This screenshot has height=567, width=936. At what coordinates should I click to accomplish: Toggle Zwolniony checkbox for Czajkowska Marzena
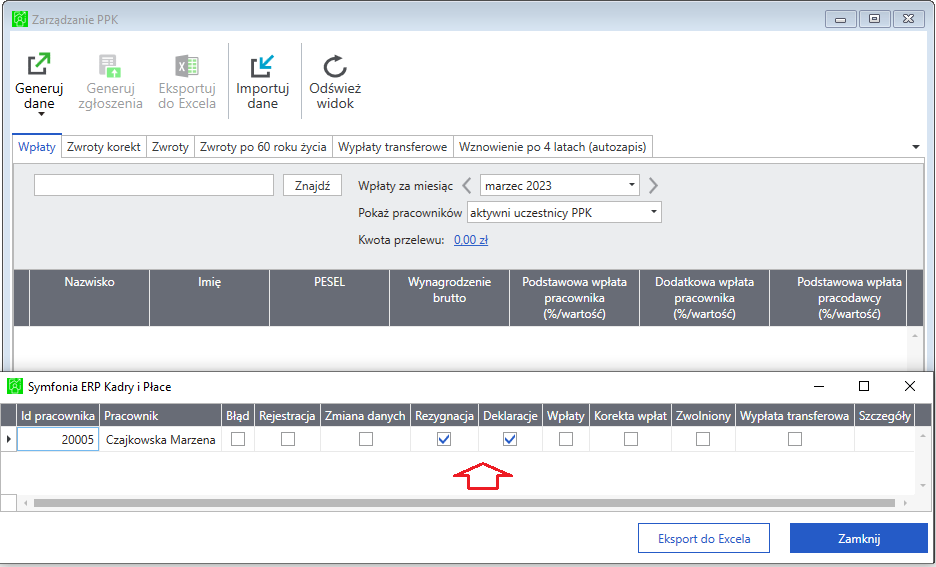[703, 439]
